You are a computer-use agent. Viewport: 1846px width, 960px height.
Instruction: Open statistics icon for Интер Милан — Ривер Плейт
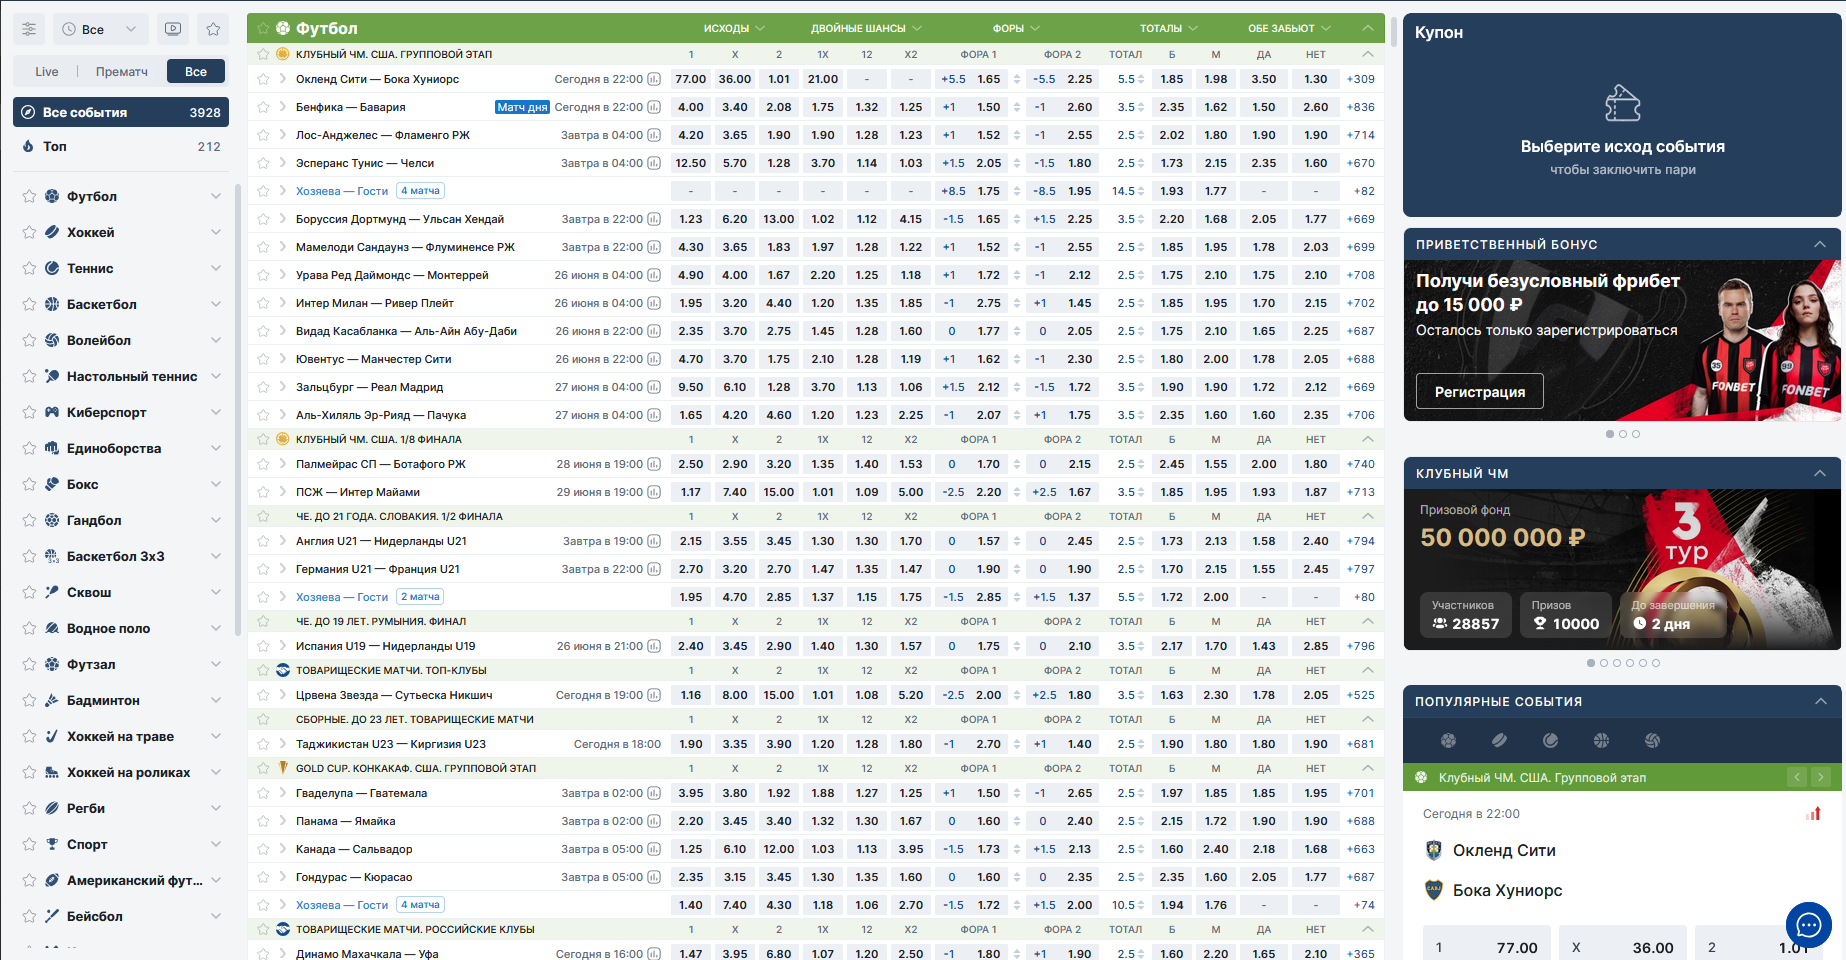(x=654, y=303)
